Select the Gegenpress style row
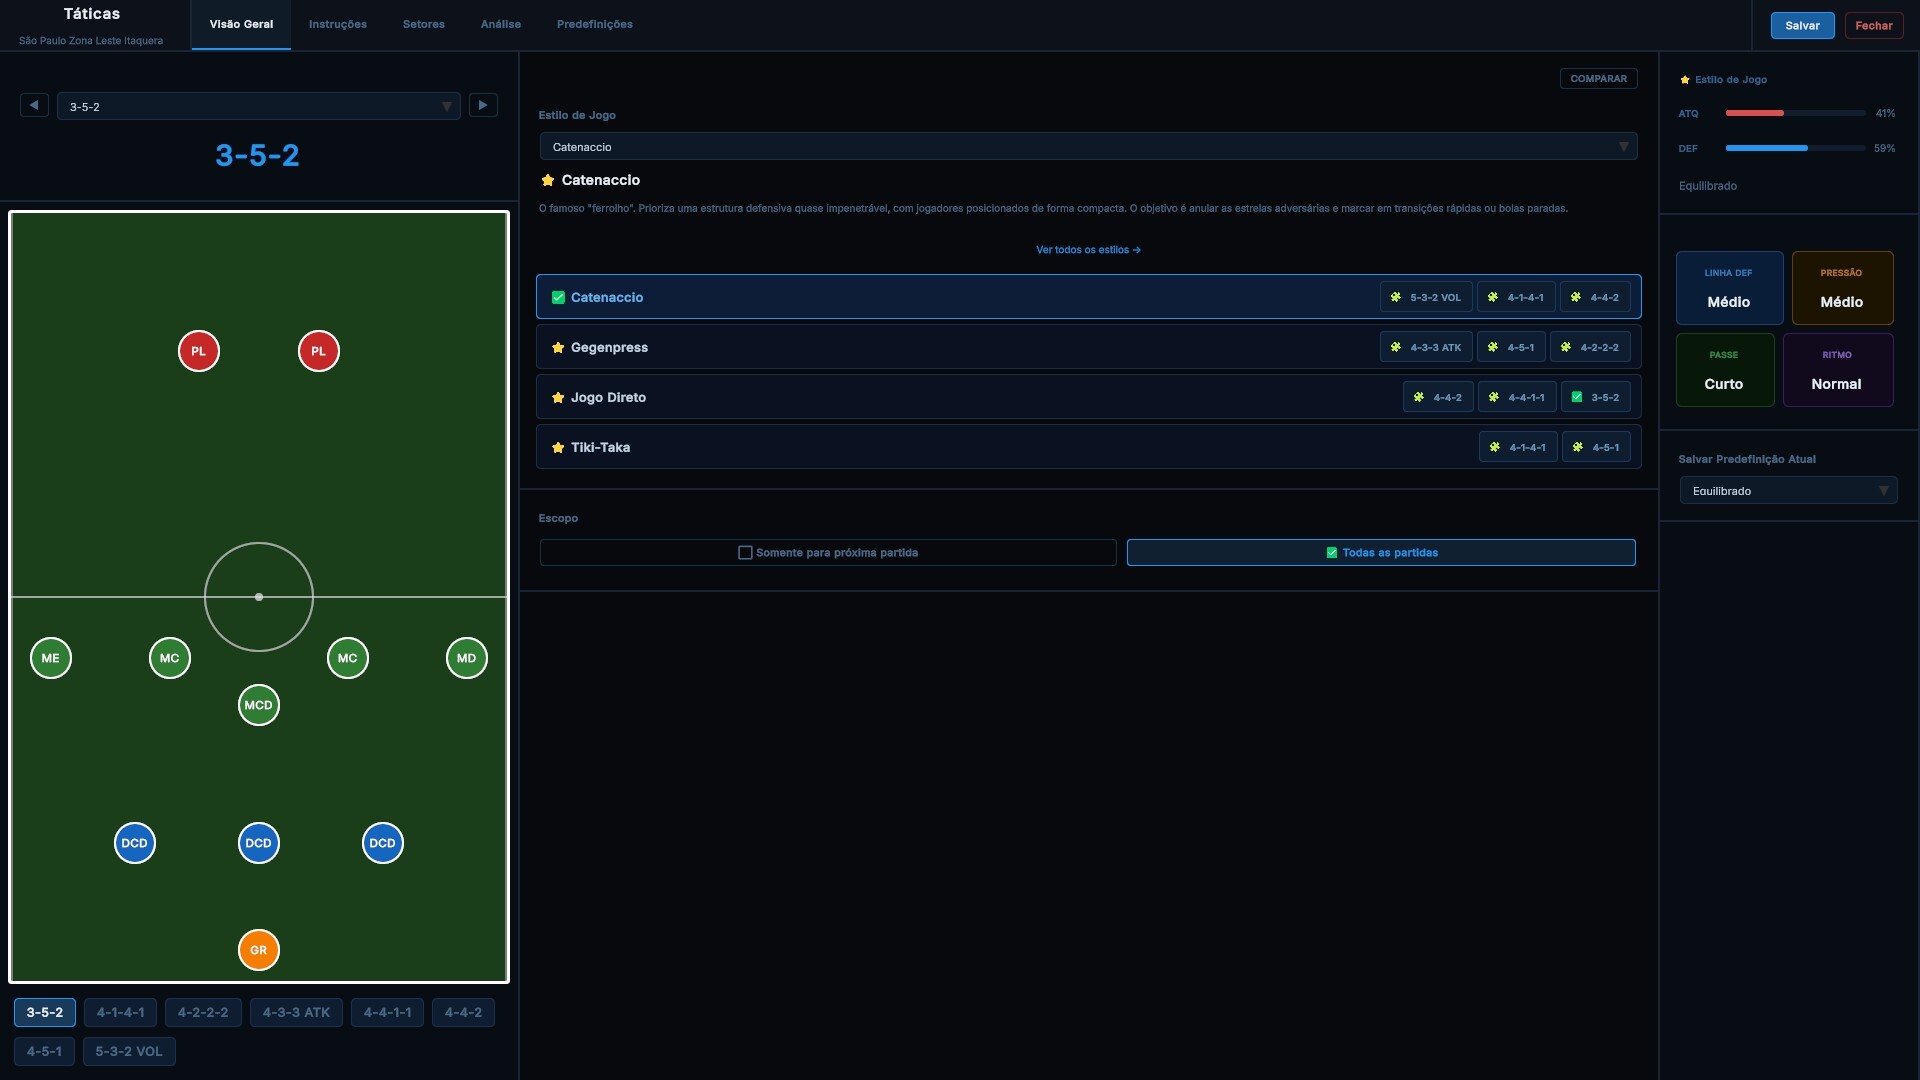Image resolution: width=1920 pixels, height=1080 pixels. 1088,347
